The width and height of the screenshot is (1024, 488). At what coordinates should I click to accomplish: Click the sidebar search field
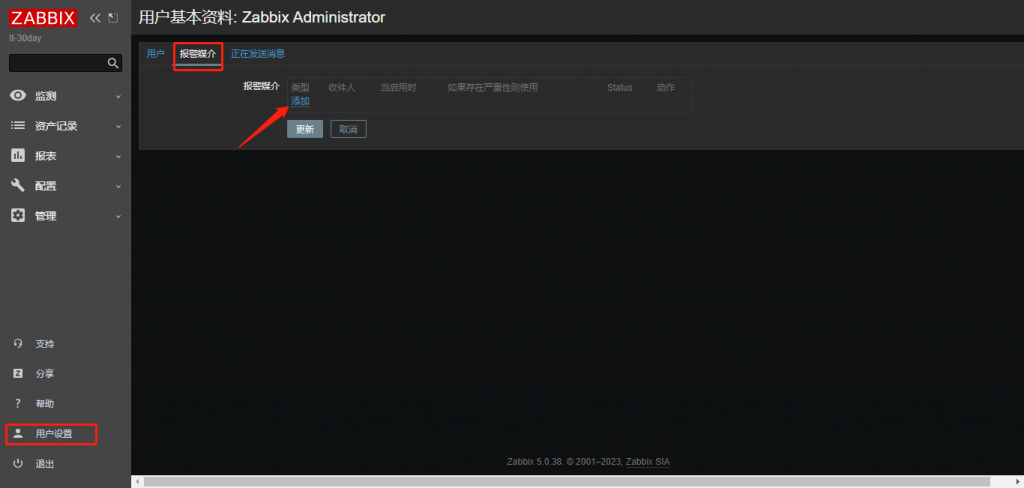[65, 63]
